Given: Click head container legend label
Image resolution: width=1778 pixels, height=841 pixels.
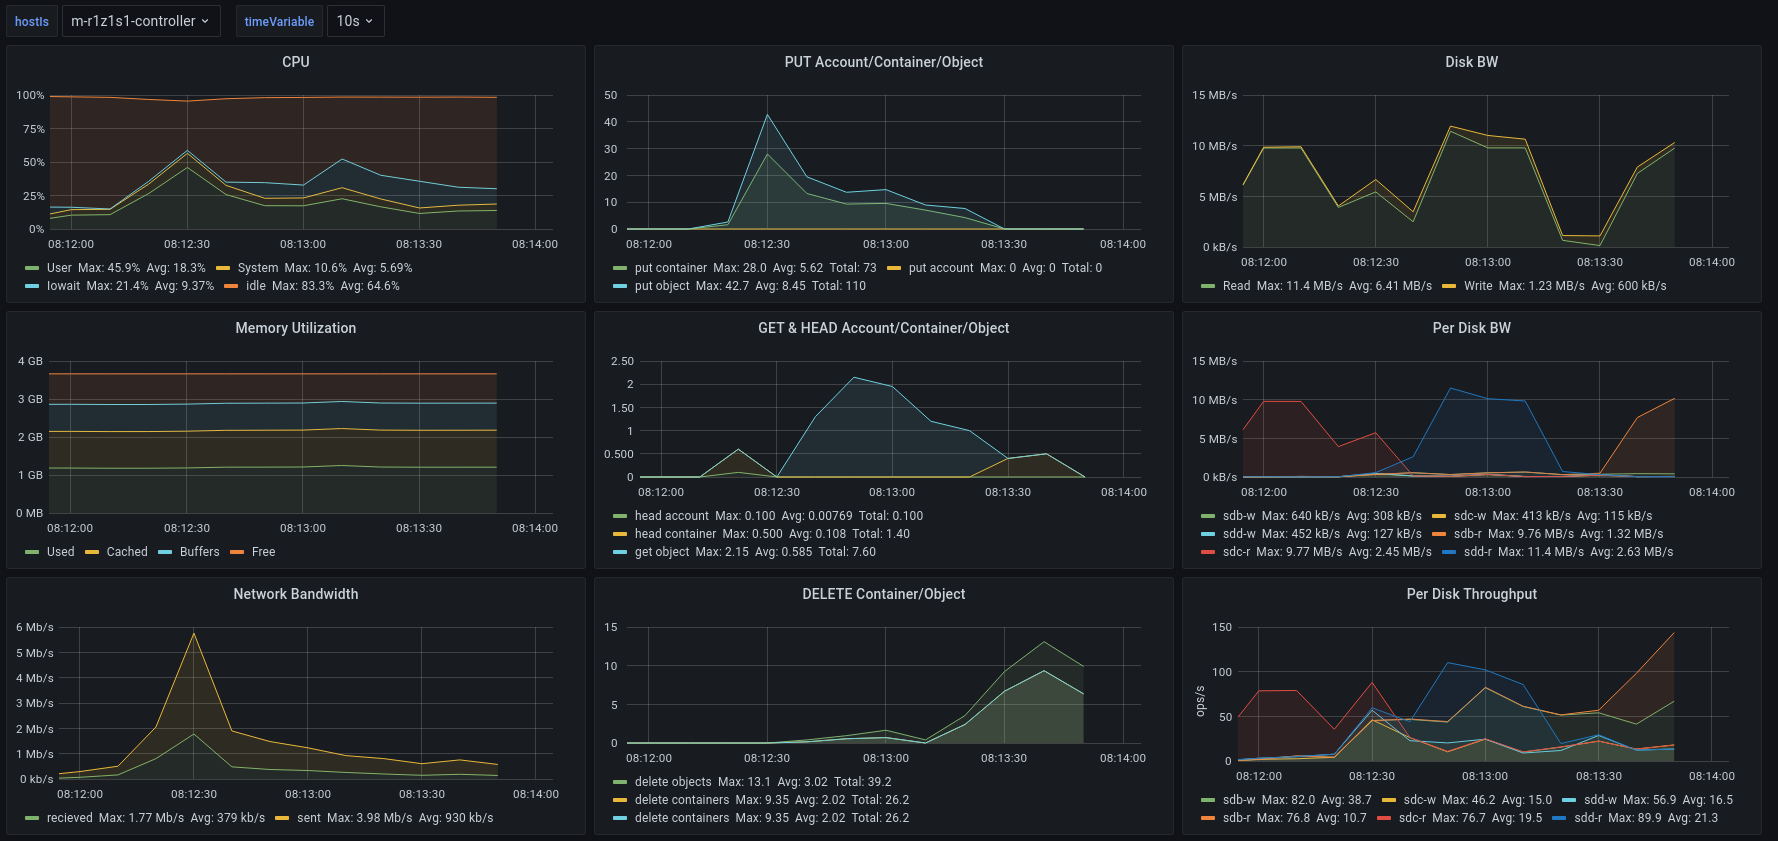Looking at the screenshot, I should point(675,534).
